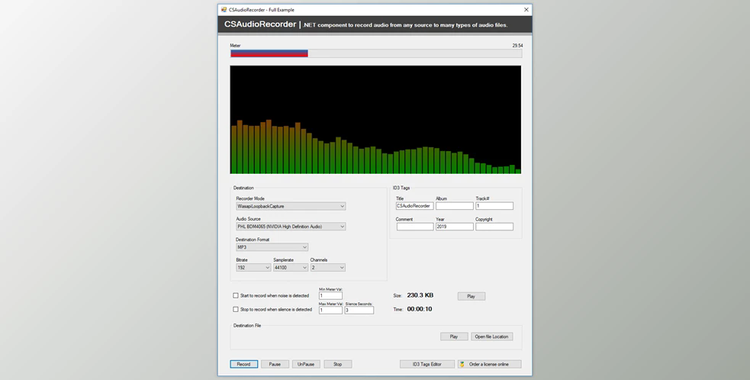Image resolution: width=750 pixels, height=380 pixels.
Task: Stop the recording
Action: (338, 364)
